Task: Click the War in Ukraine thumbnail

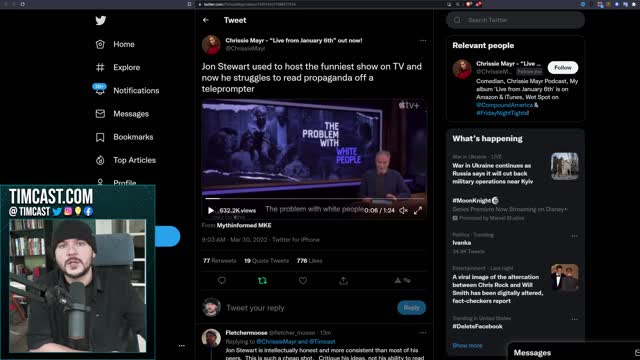Action: (564, 167)
